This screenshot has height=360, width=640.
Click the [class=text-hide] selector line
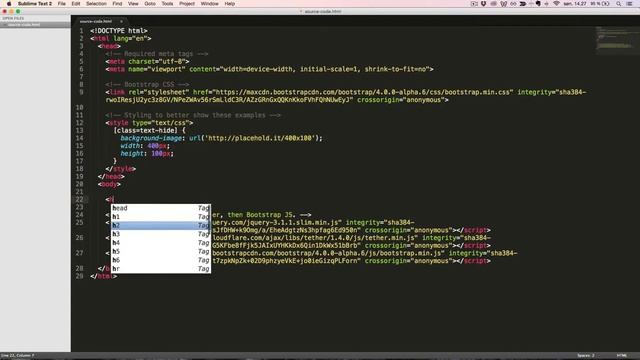[x=149, y=131]
